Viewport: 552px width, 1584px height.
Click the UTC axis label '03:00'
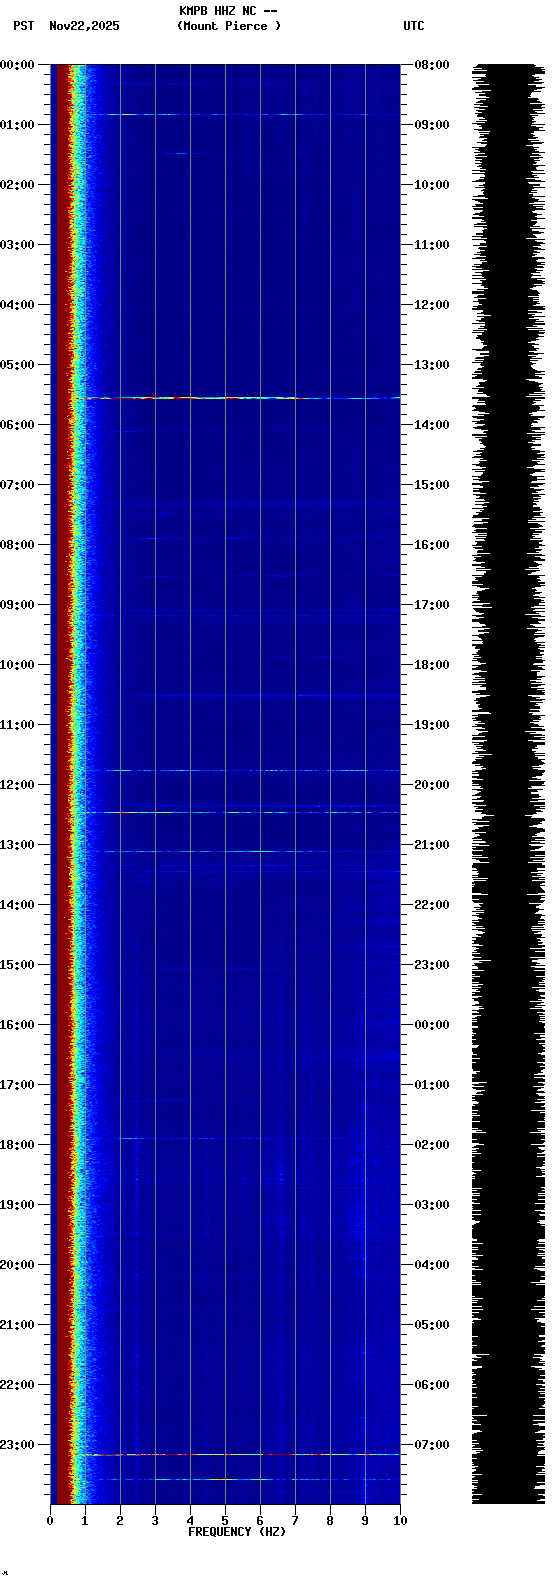pos(431,1205)
